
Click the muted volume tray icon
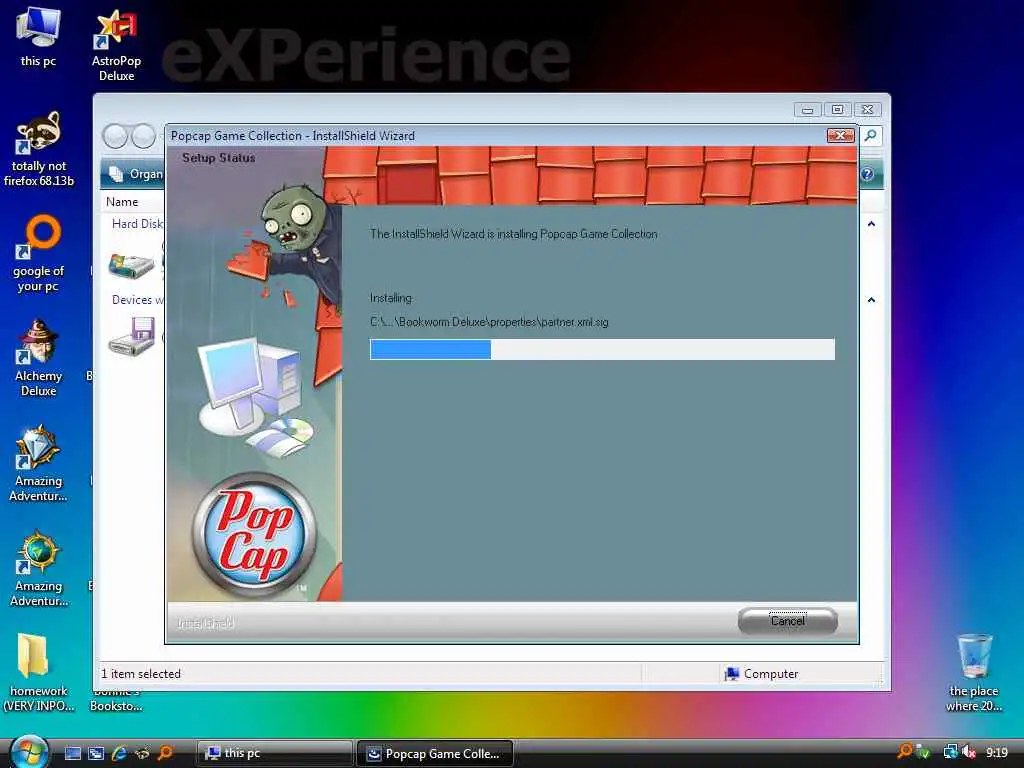[x=969, y=752]
